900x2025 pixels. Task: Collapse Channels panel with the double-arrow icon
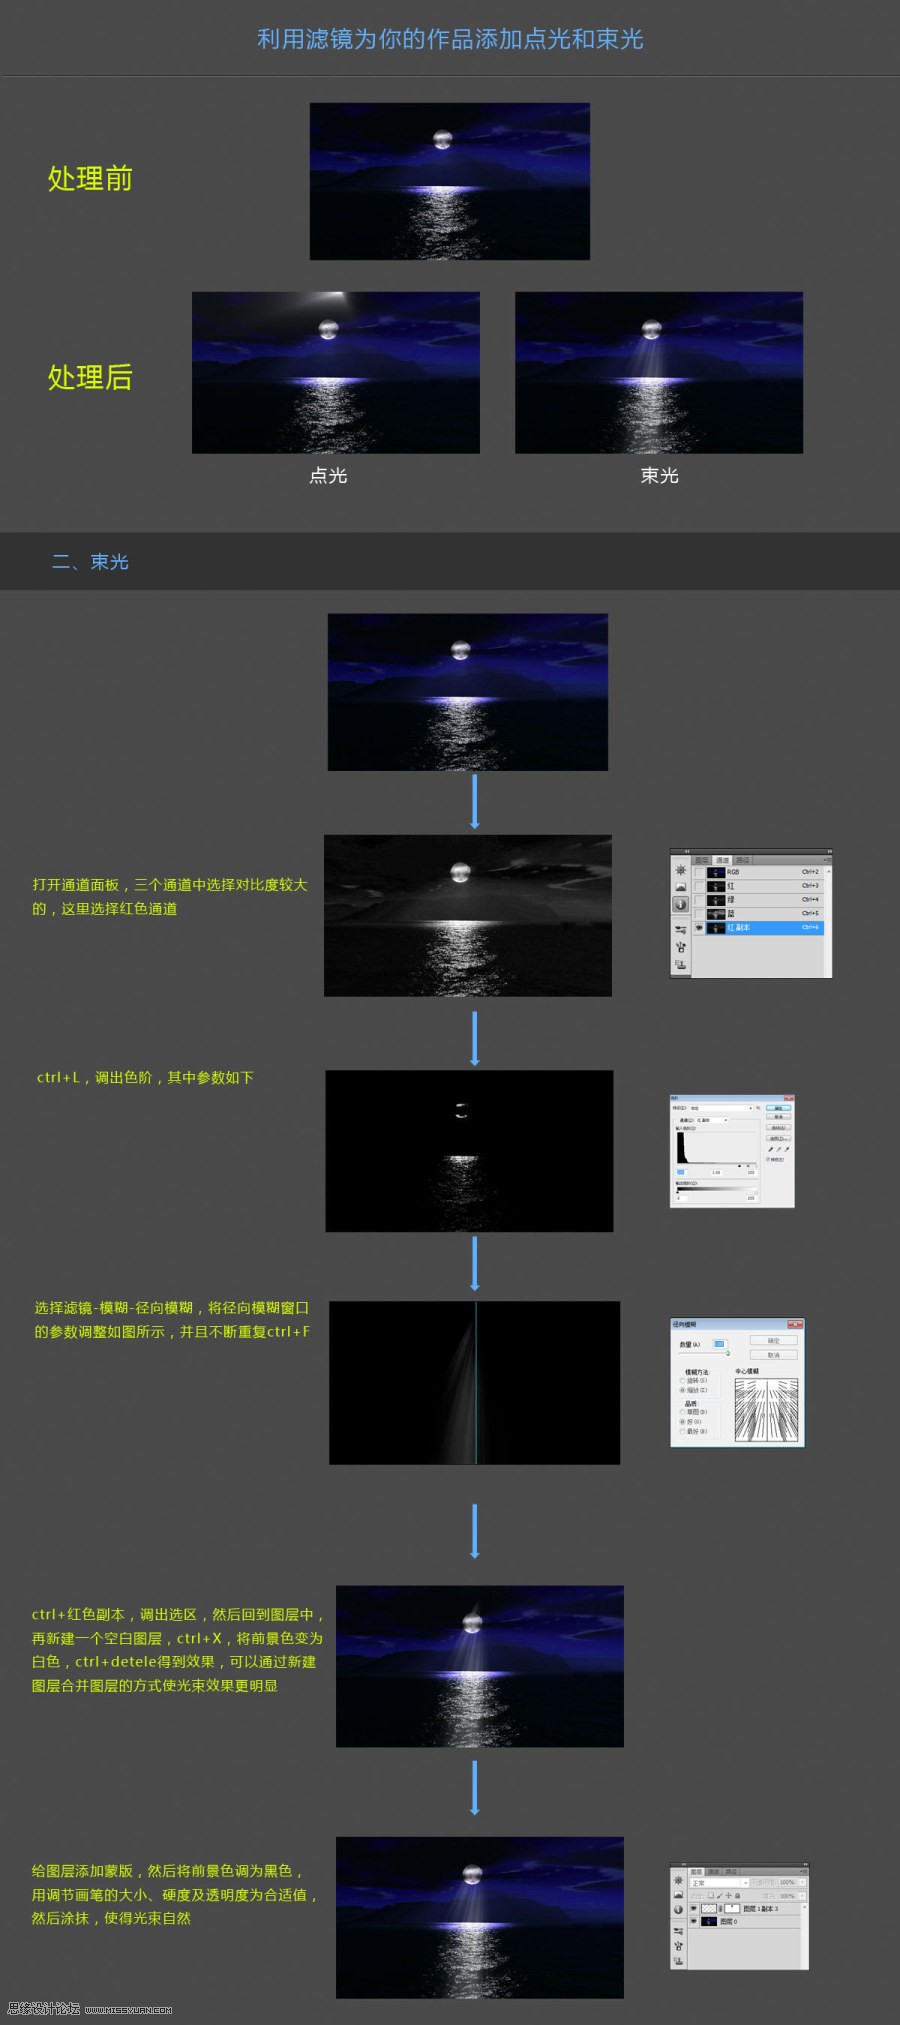(830, 852)
